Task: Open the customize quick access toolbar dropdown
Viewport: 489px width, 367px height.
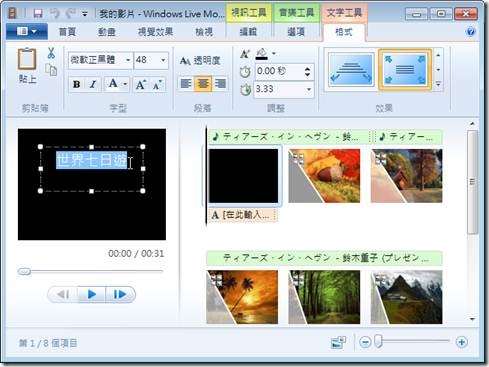Action: pos(85,14)
